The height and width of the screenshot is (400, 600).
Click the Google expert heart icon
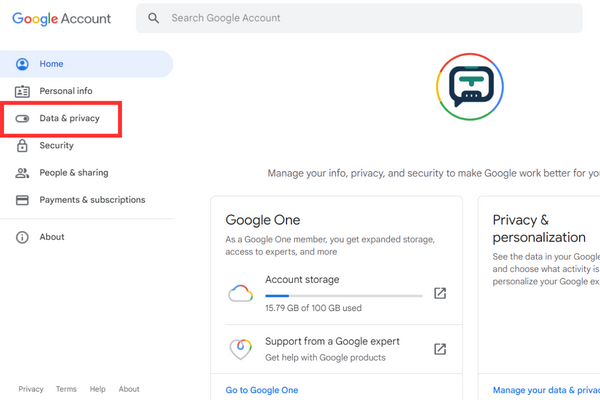click(240, 349)
